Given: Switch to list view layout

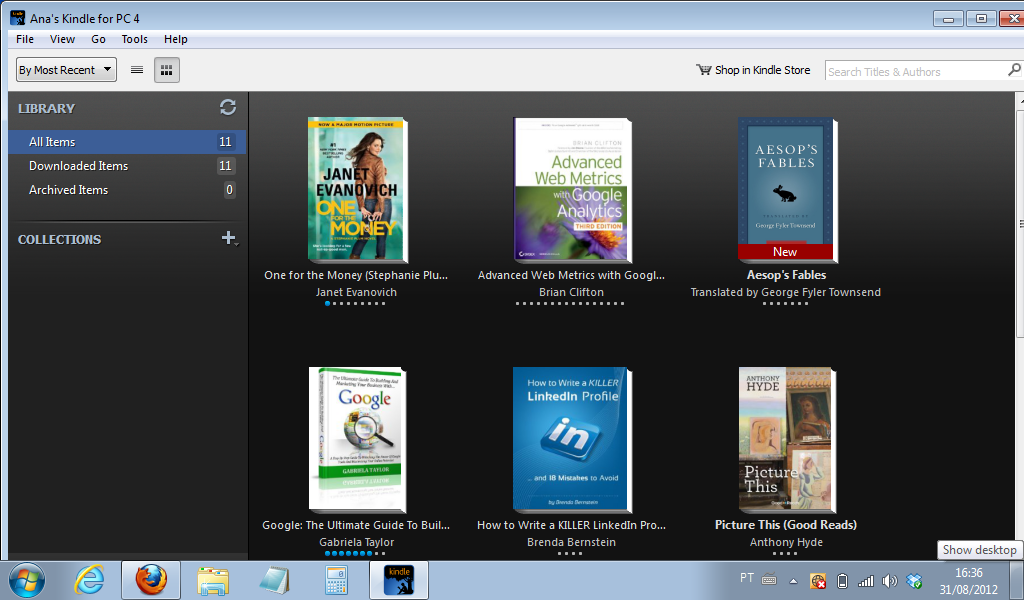Looking at the screenshot, I should pyautogui.click(x=137, y=70).
